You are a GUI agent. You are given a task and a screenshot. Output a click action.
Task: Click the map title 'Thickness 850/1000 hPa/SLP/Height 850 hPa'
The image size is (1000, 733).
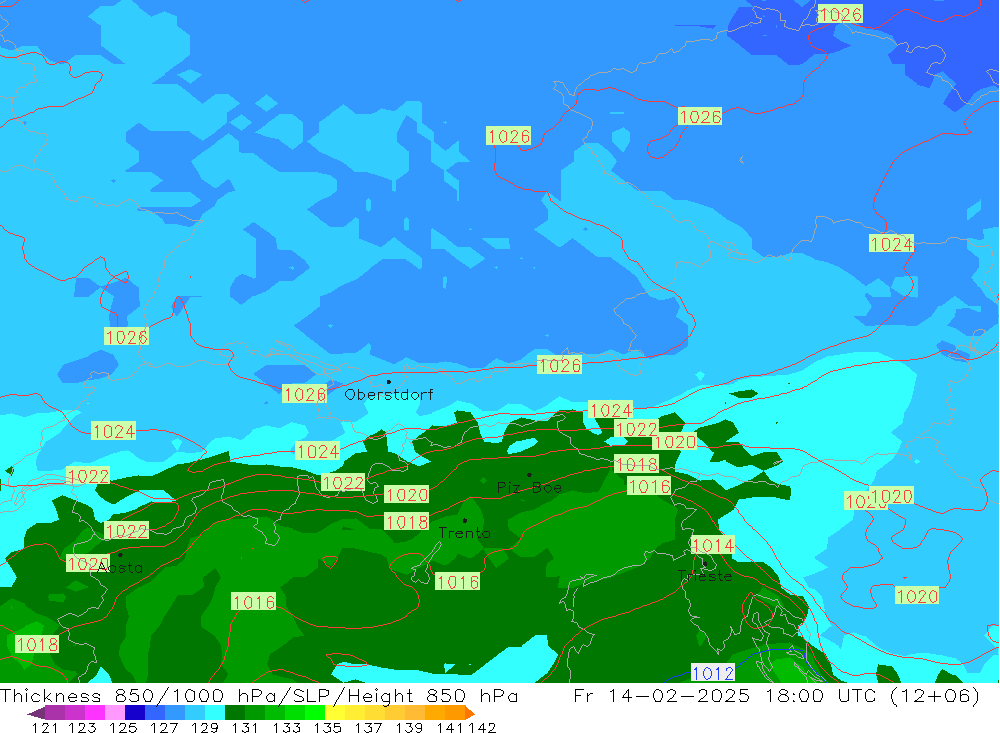tap(259, 695)
